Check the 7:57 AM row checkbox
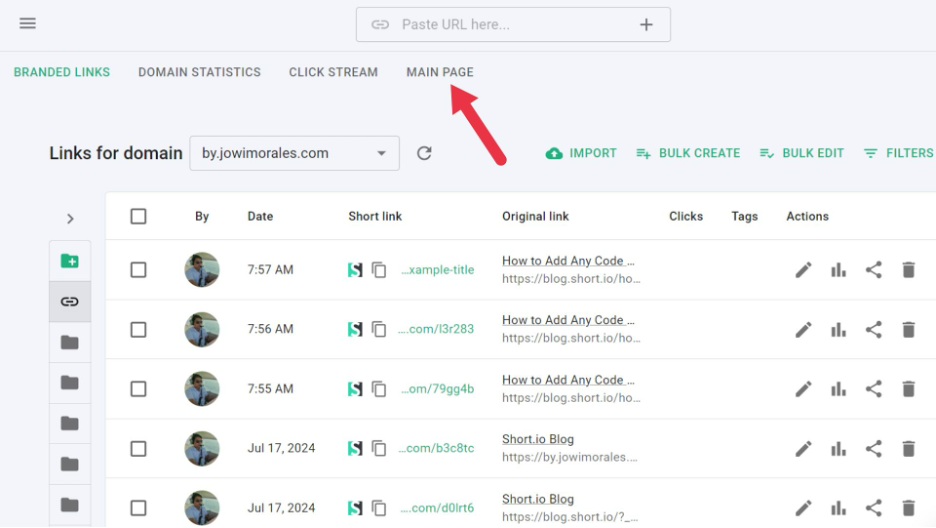Screen dimensions: 936x528 click(138, 270)
